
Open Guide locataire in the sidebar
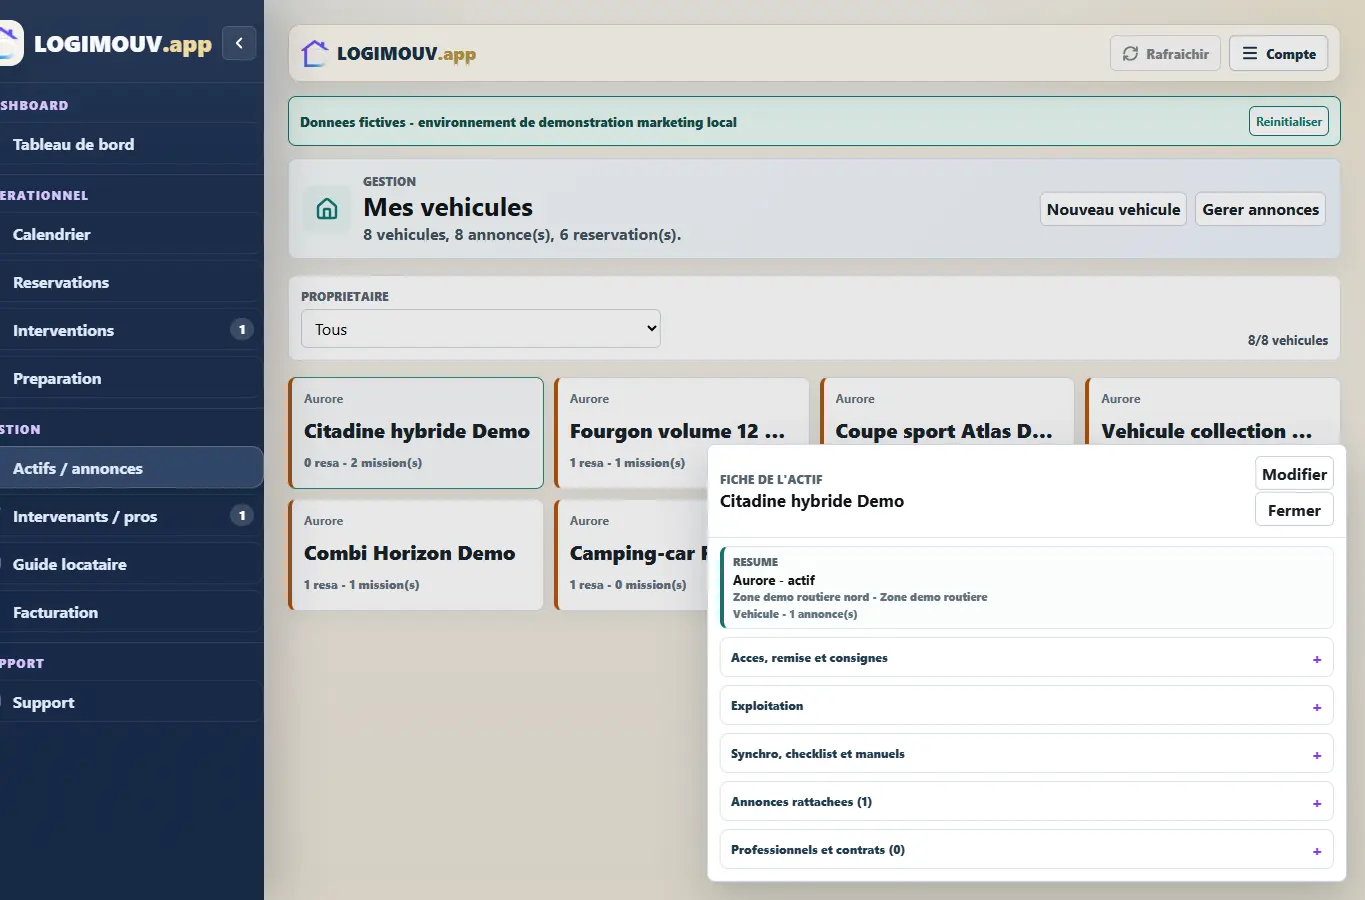pyautogui.click(x=130, y=564)
